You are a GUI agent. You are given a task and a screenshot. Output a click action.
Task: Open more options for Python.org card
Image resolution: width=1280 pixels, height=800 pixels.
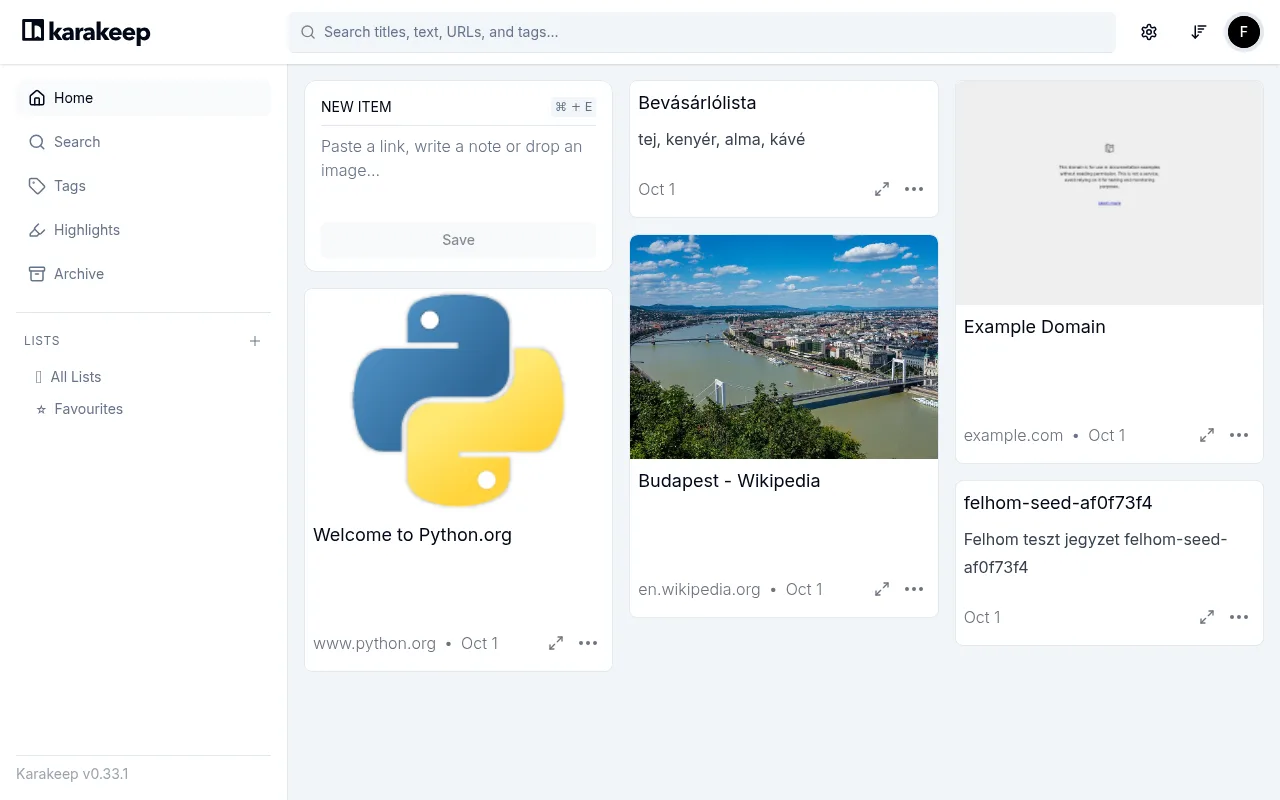coord(588,643)
